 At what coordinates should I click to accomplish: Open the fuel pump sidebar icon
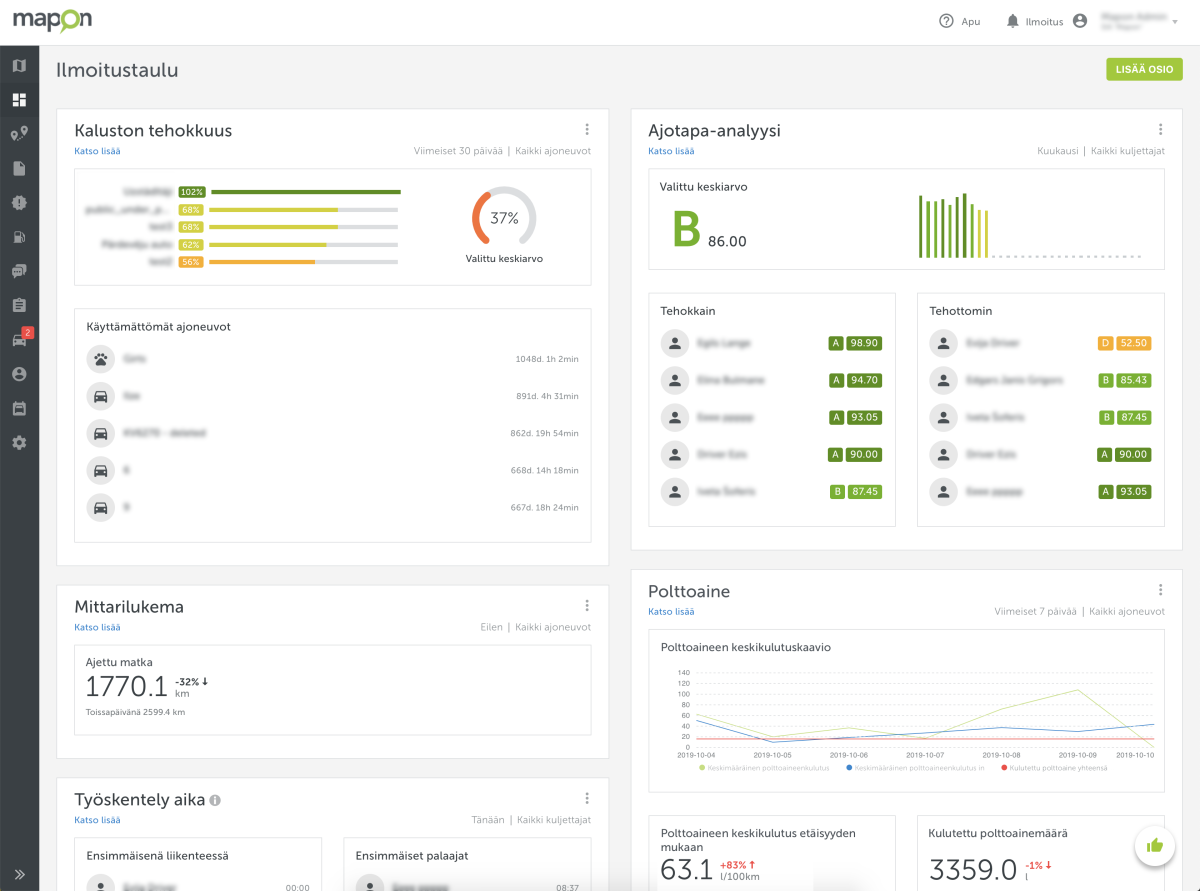(19, 237)
